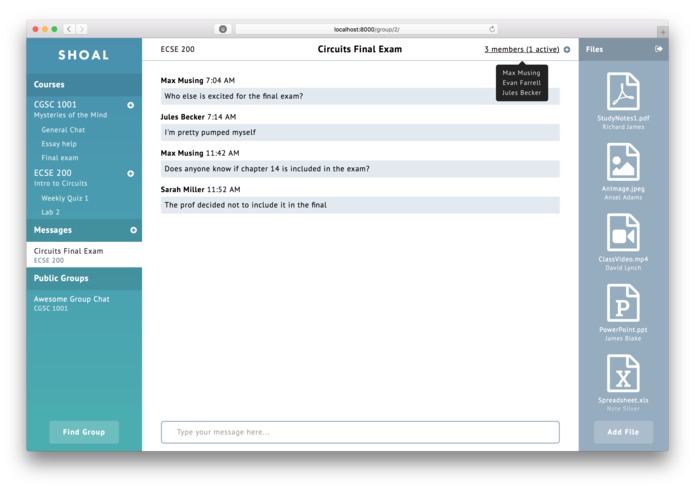Image resolution: width=695 pixels, height=494 pixels.
Task: Click the Courses section header
Action: [84, 84]
